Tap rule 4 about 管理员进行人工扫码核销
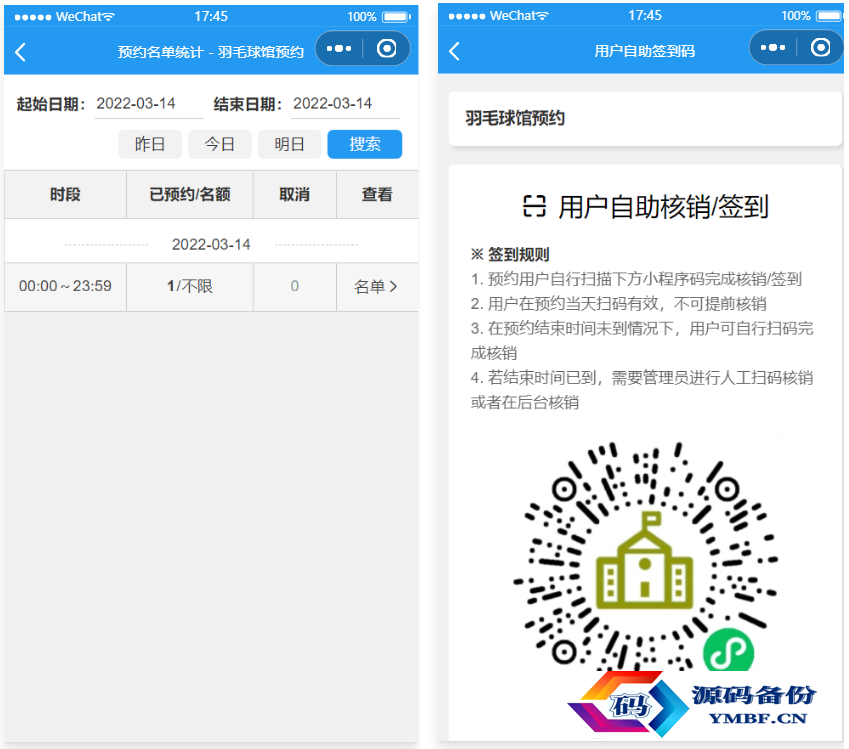The width and height of the screenshot is (849, 749). tap(642, 390)
